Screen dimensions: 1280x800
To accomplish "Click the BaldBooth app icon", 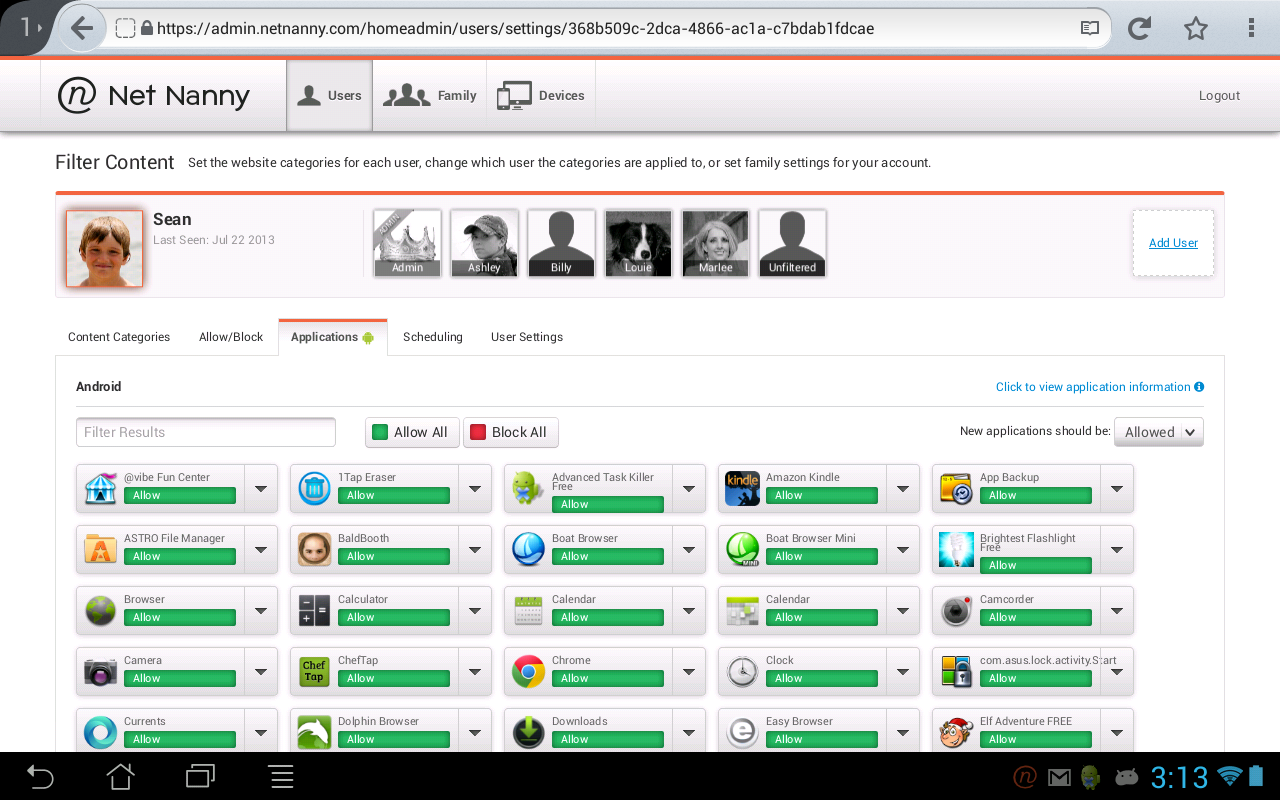I will click(x=315, y=549).
